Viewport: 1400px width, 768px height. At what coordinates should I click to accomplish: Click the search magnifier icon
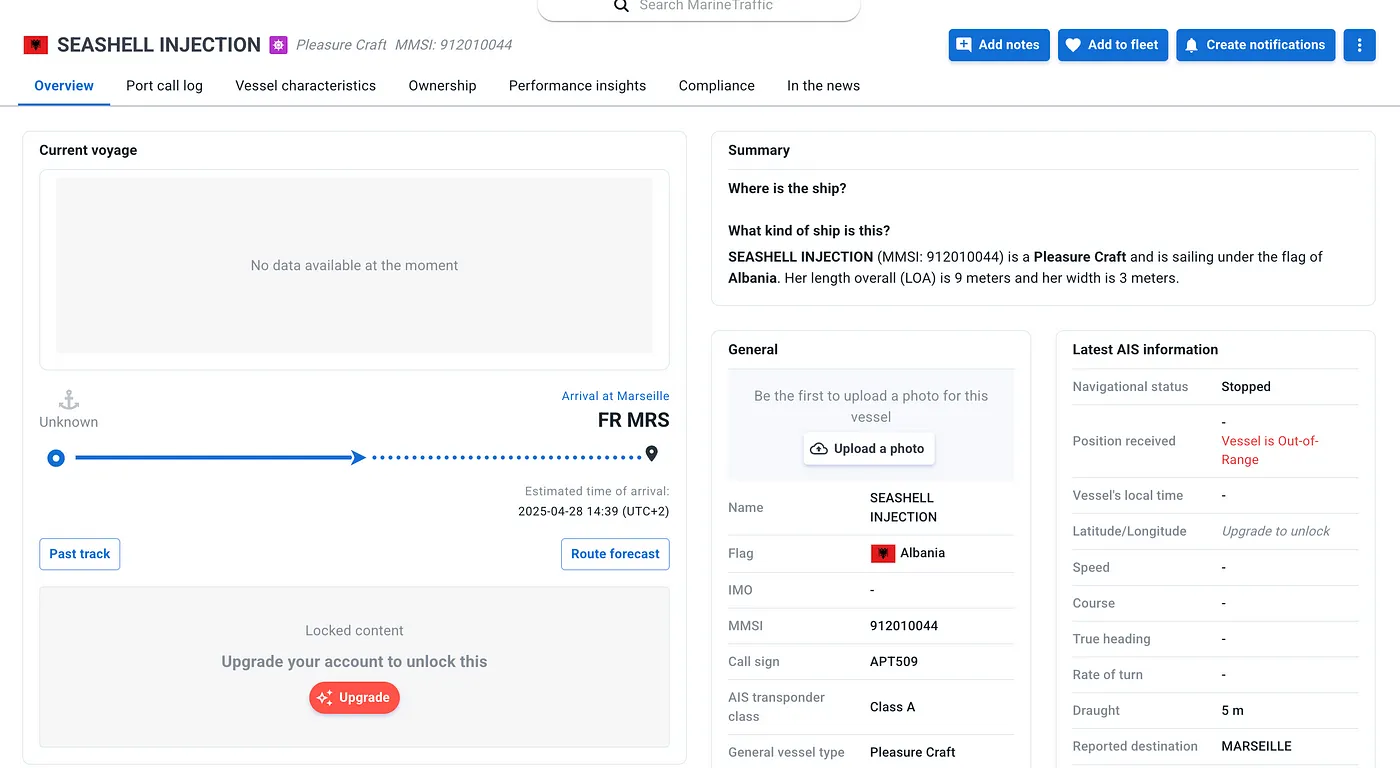pyautogui.click(x=621, y=6)
